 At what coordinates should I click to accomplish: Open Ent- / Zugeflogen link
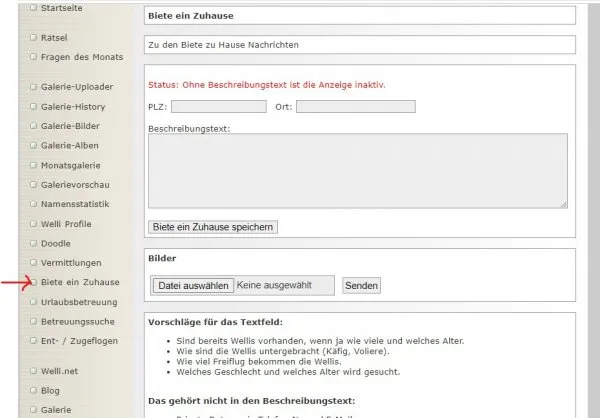(x=79, y=341)
